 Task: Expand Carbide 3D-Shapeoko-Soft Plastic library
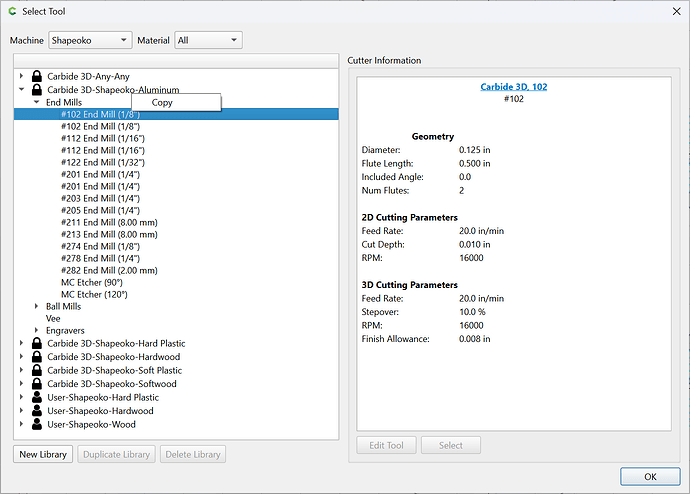pyautogui.click(x=21, y=370)
